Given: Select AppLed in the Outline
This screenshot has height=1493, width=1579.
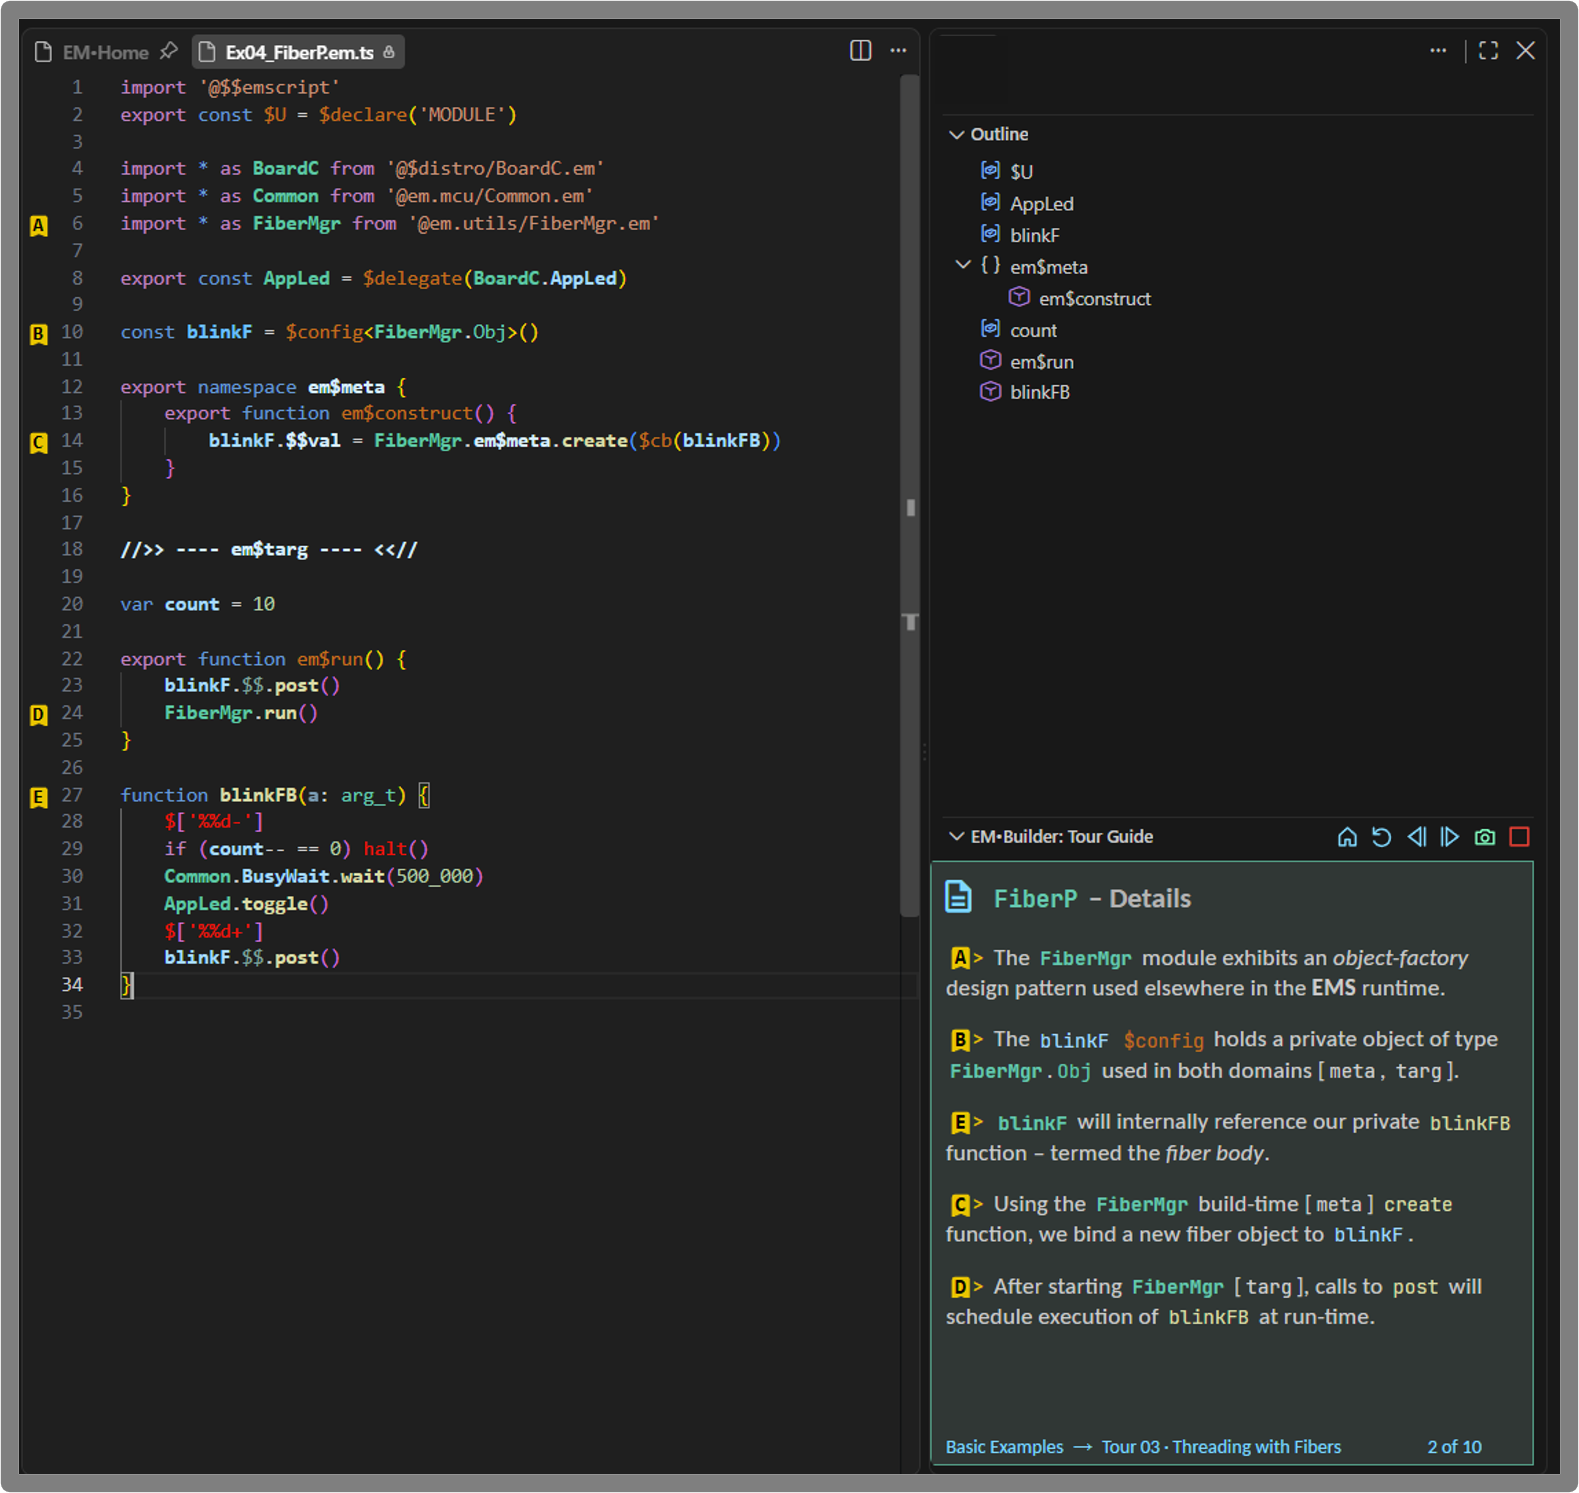Looking at the screenshot, I should [1041, 204].
